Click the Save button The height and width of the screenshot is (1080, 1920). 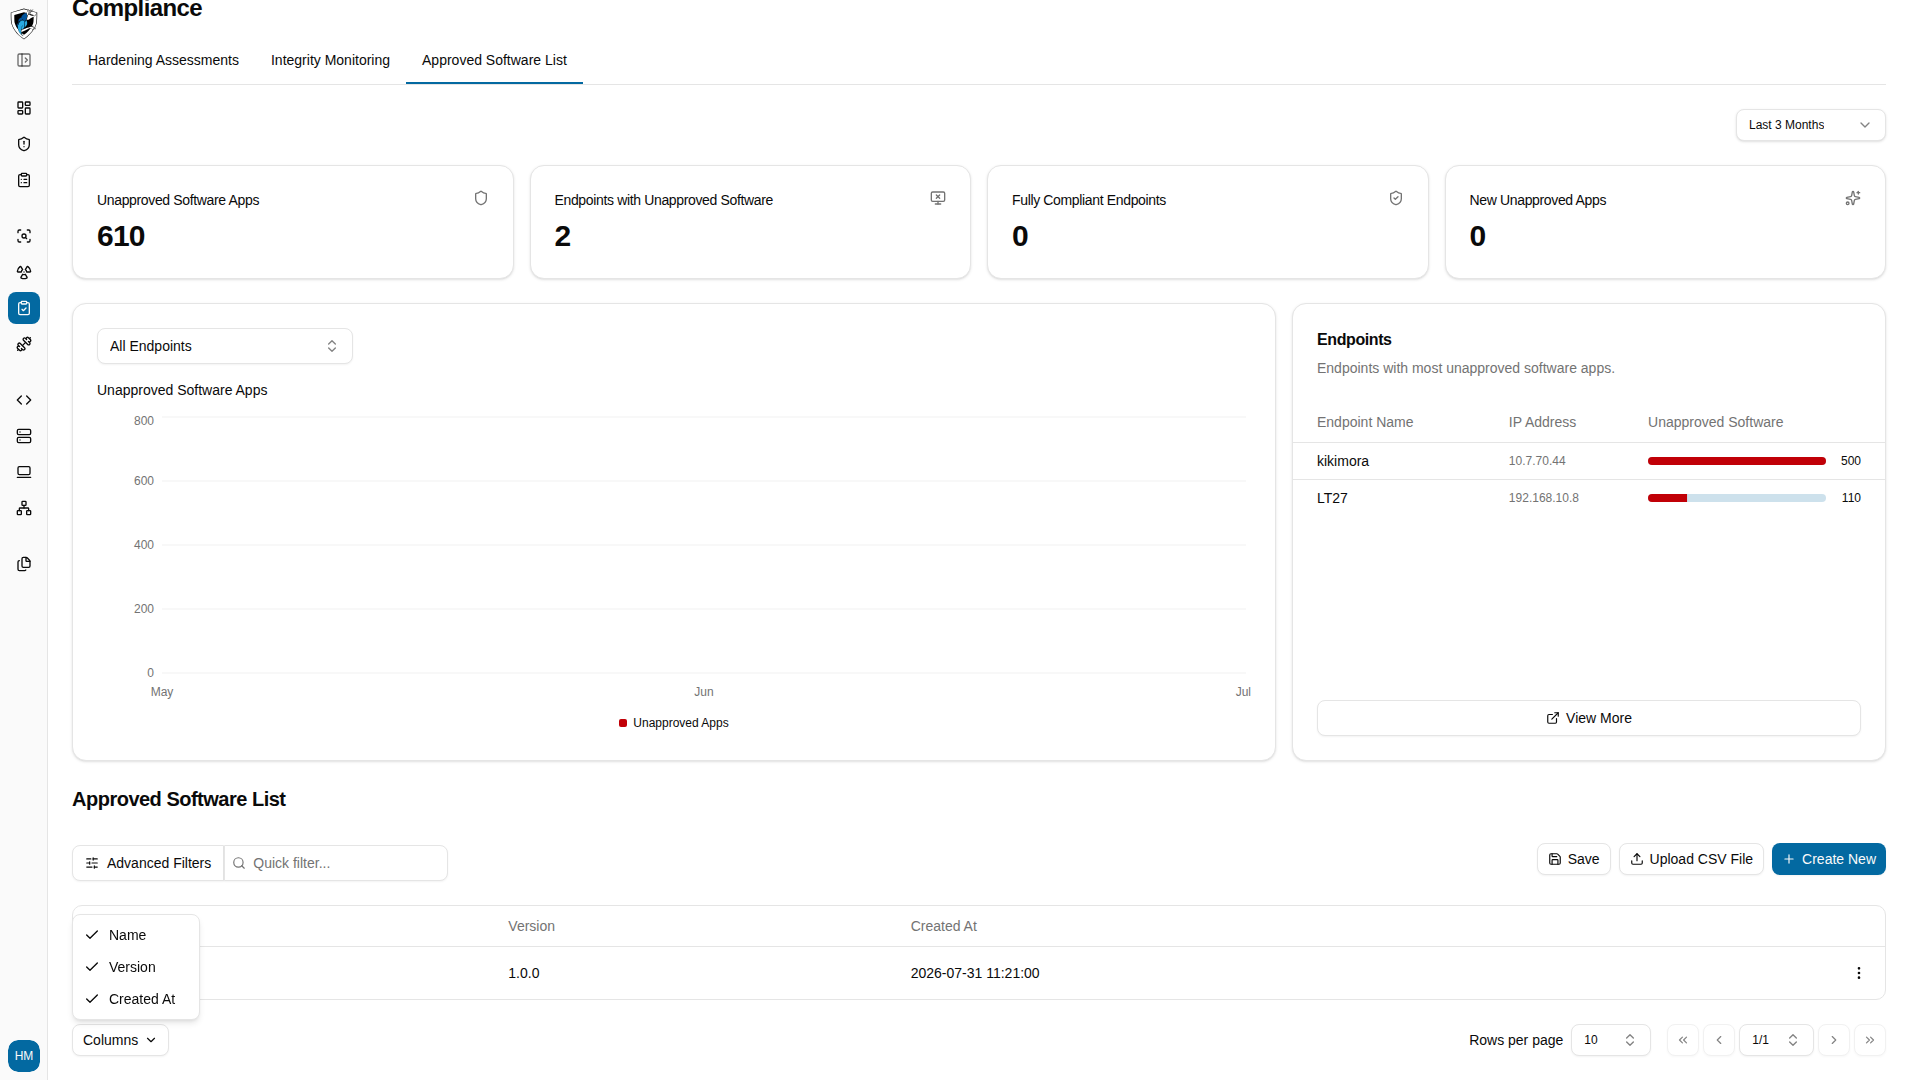click(x=1573, y=859)
